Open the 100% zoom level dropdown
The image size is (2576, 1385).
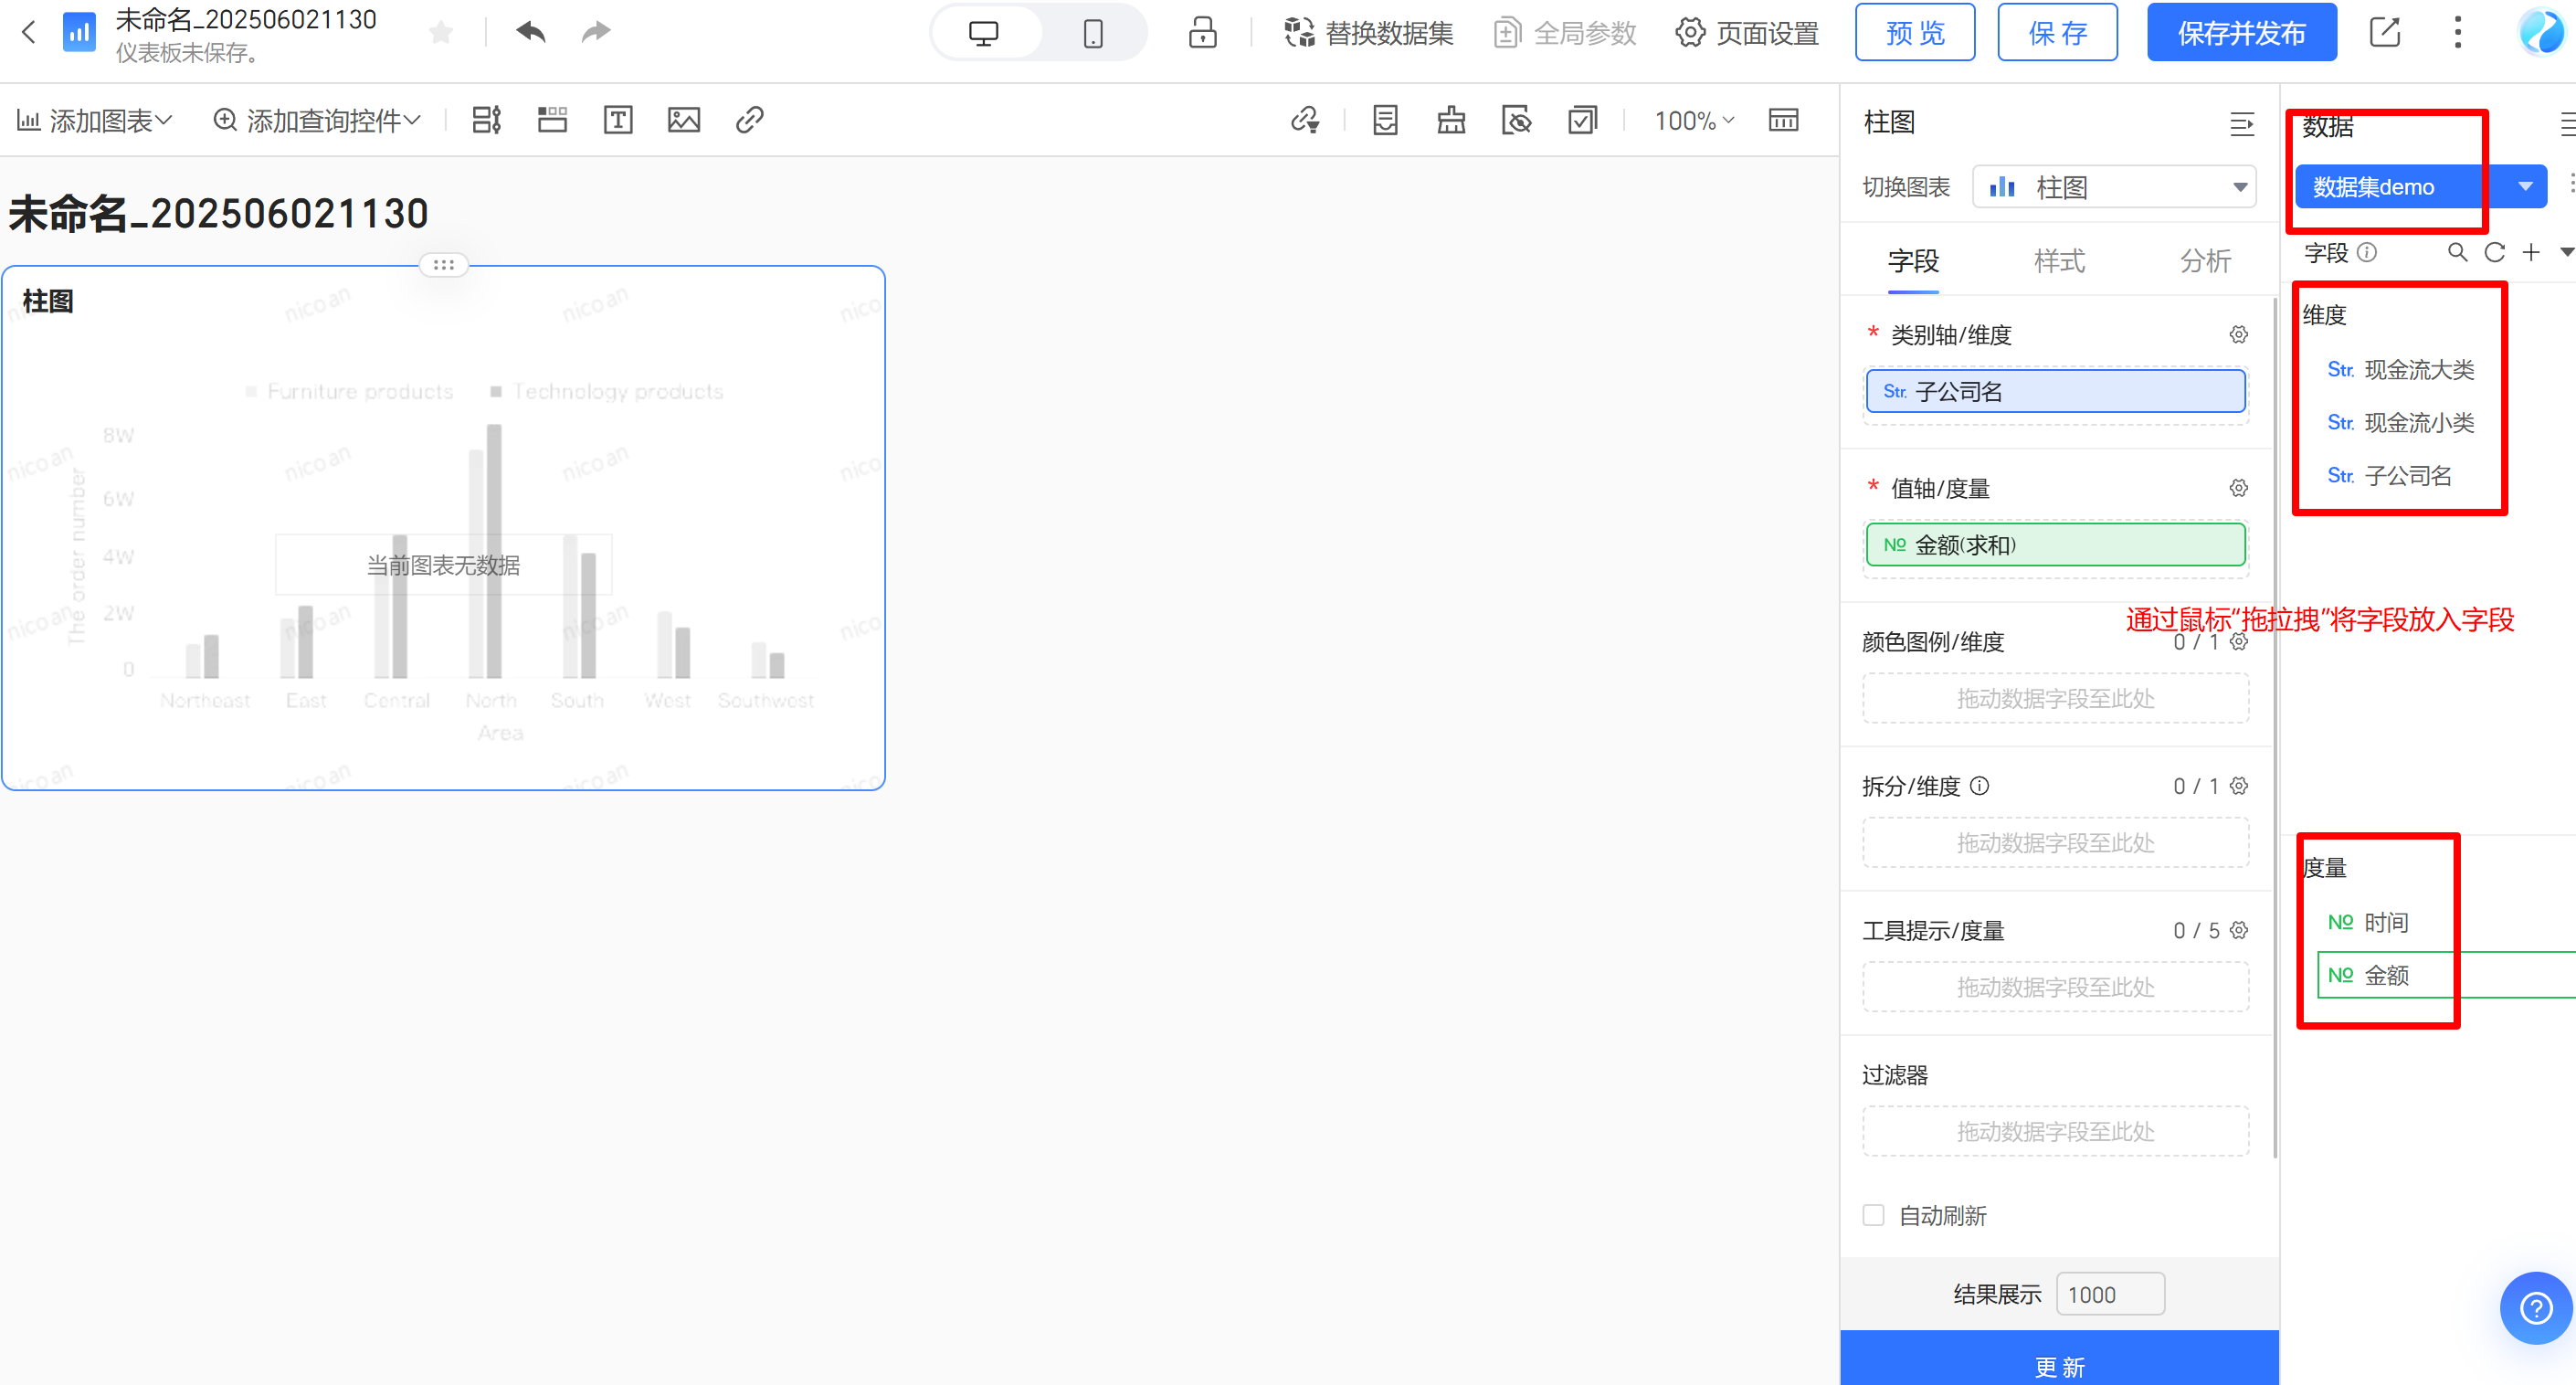[x=1693, y=121]
